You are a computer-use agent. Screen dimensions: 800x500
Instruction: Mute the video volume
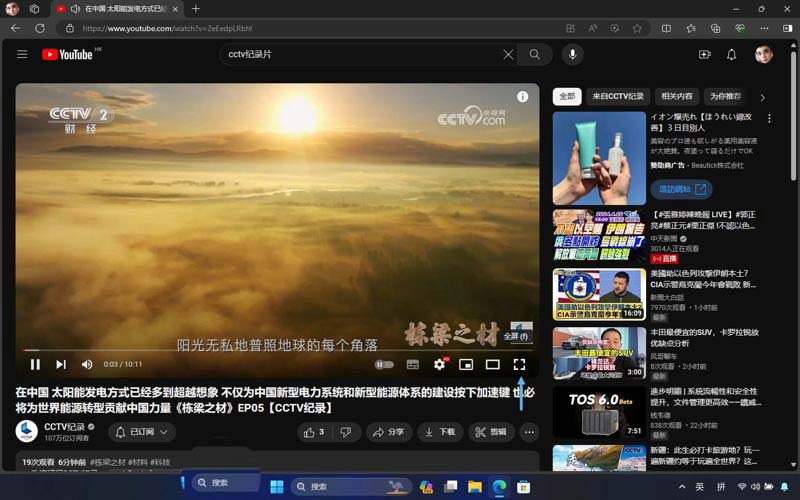point(87,365)
